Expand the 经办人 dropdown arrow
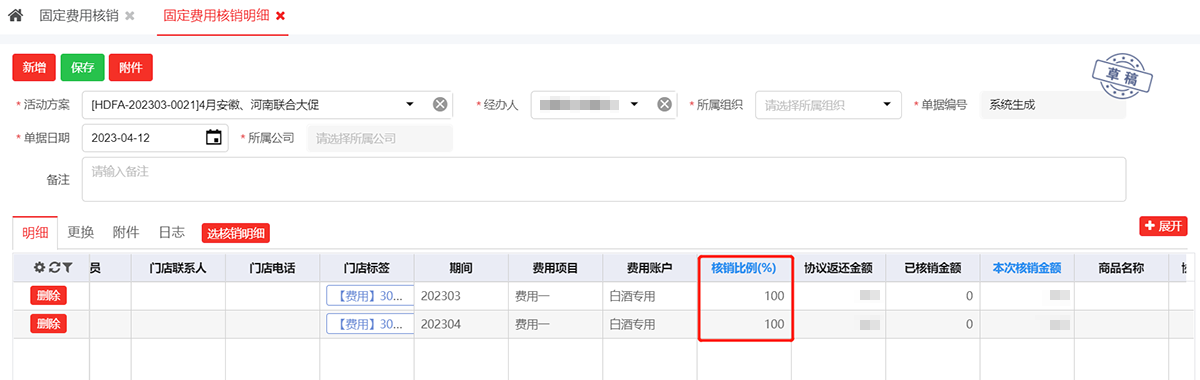Viewport: 1200px width, 380px height. coord(634,104)
